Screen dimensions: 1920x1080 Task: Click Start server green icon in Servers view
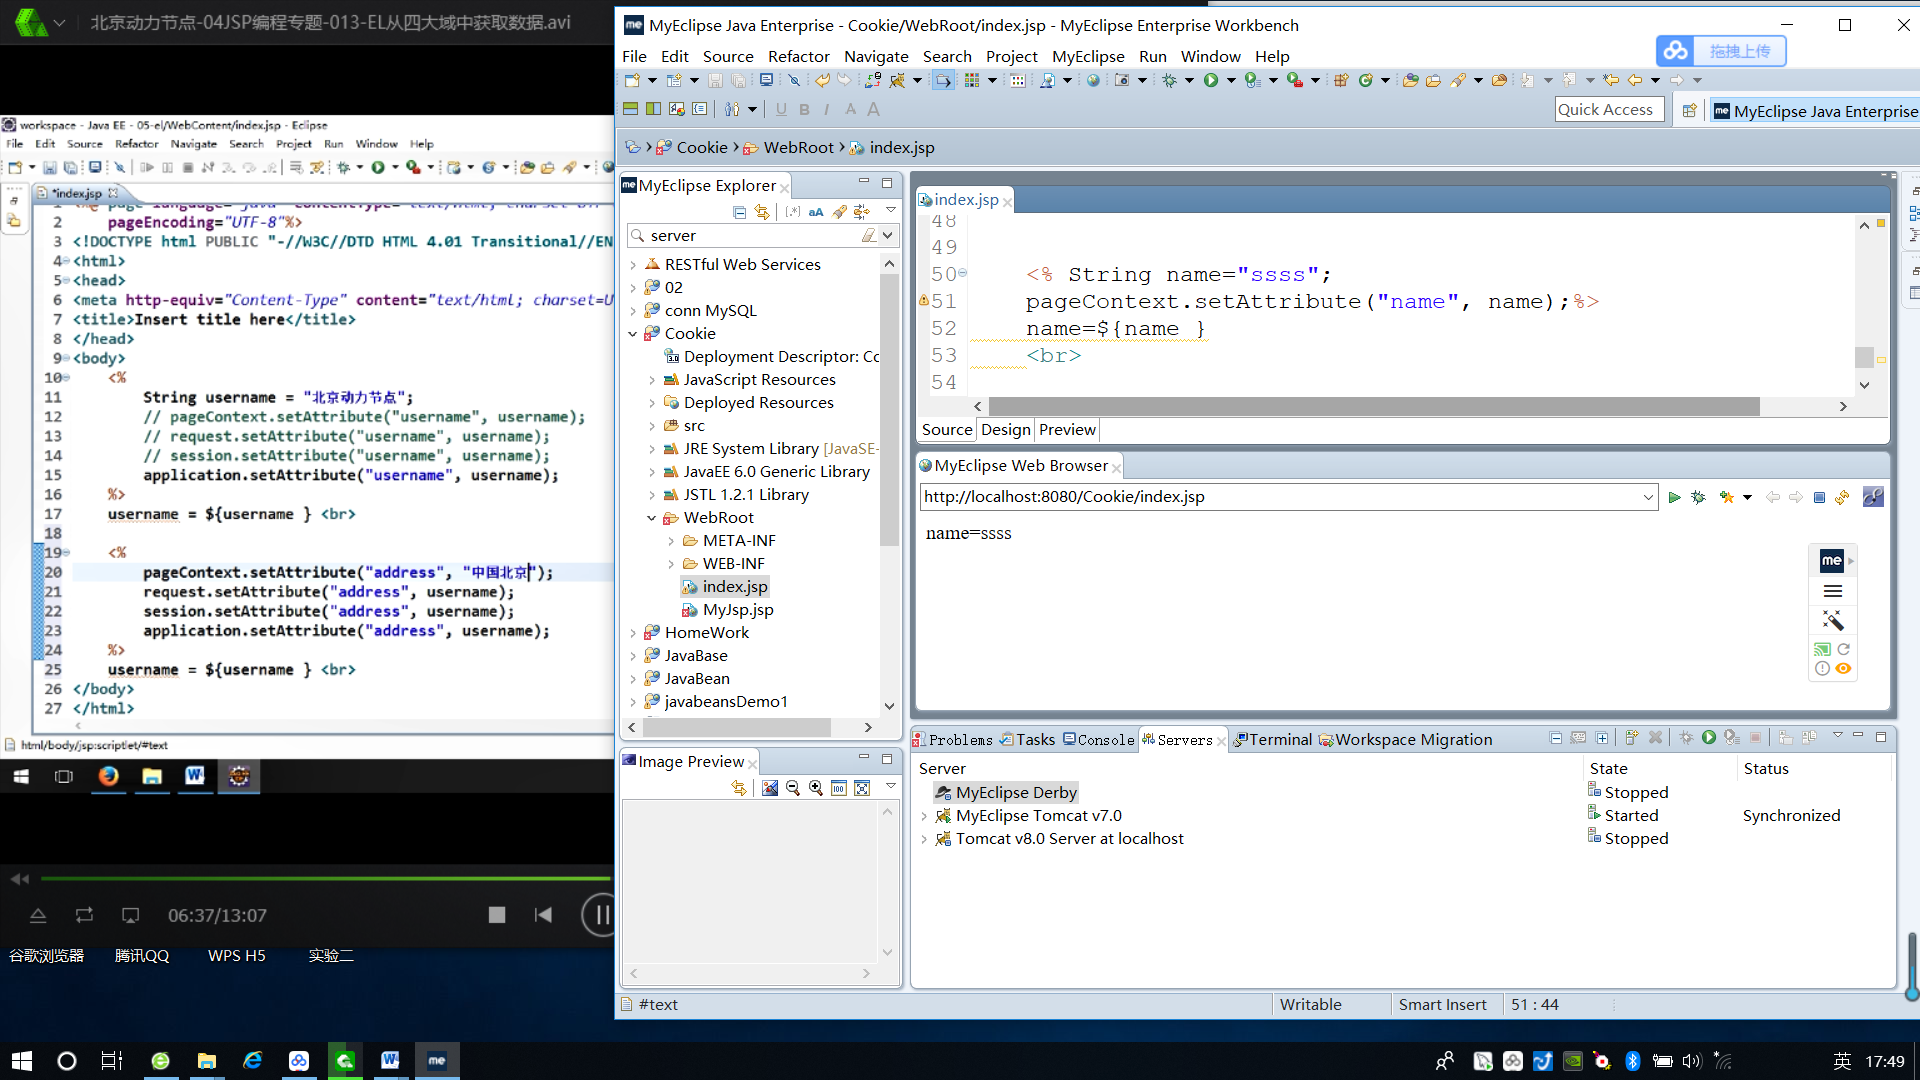(1709, 738)
